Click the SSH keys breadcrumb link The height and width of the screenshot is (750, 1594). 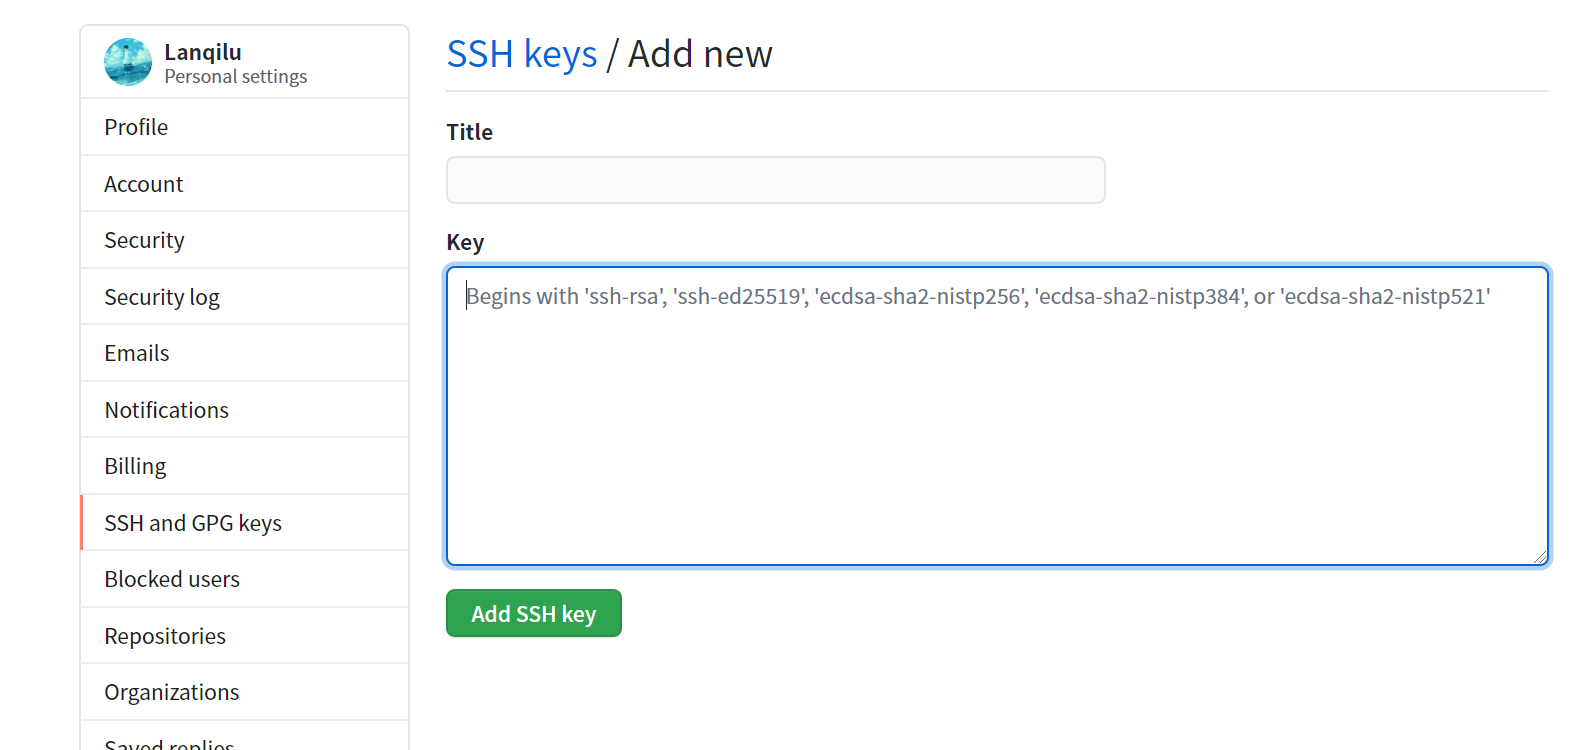click(522, 54)
